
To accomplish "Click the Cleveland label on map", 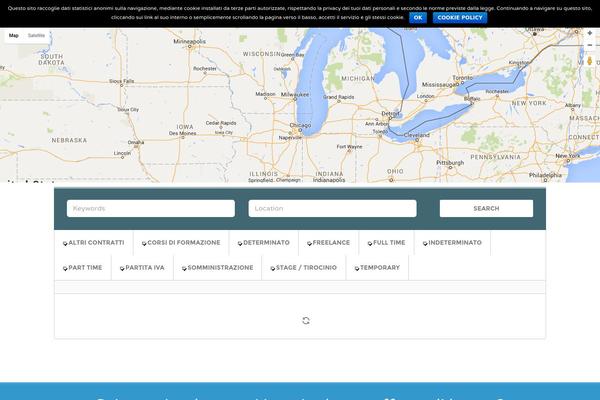I will [417, 135].
